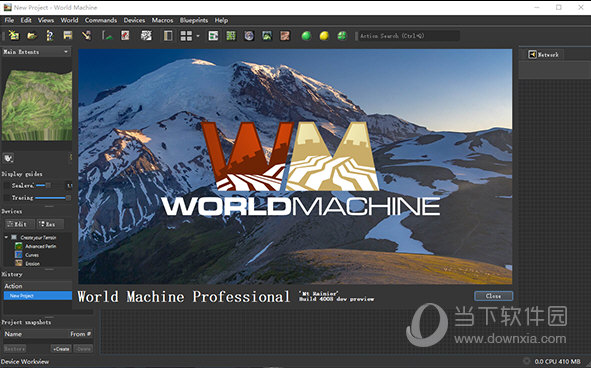Close the World Machine splash screen
The image size is (591, 368).
(493, 296)
